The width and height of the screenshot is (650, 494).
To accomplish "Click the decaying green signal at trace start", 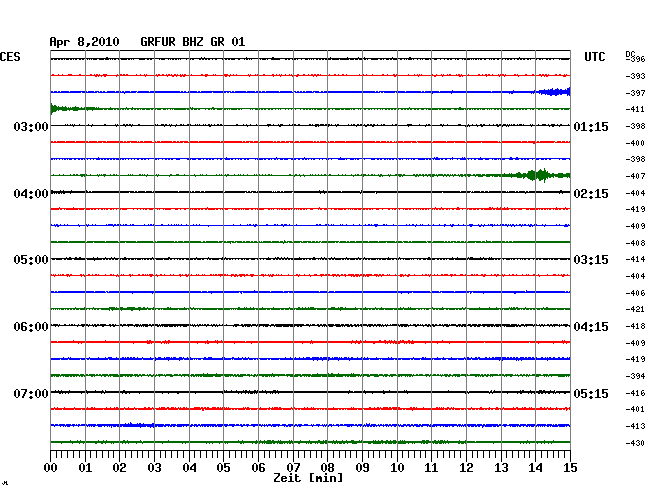I will coord(73,109).
